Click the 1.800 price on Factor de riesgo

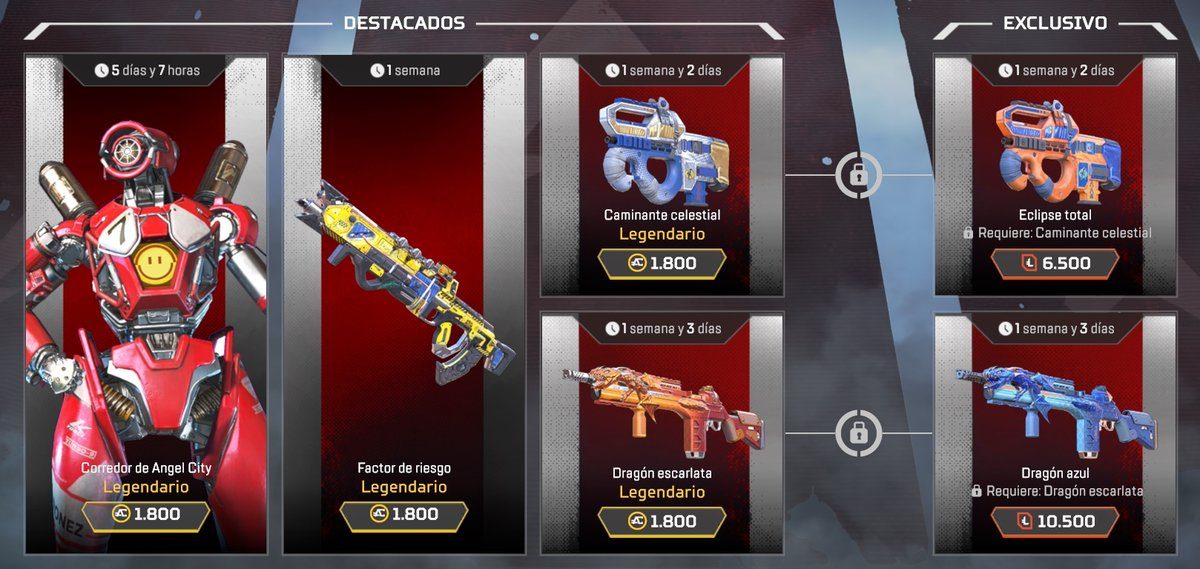(404, 515)
